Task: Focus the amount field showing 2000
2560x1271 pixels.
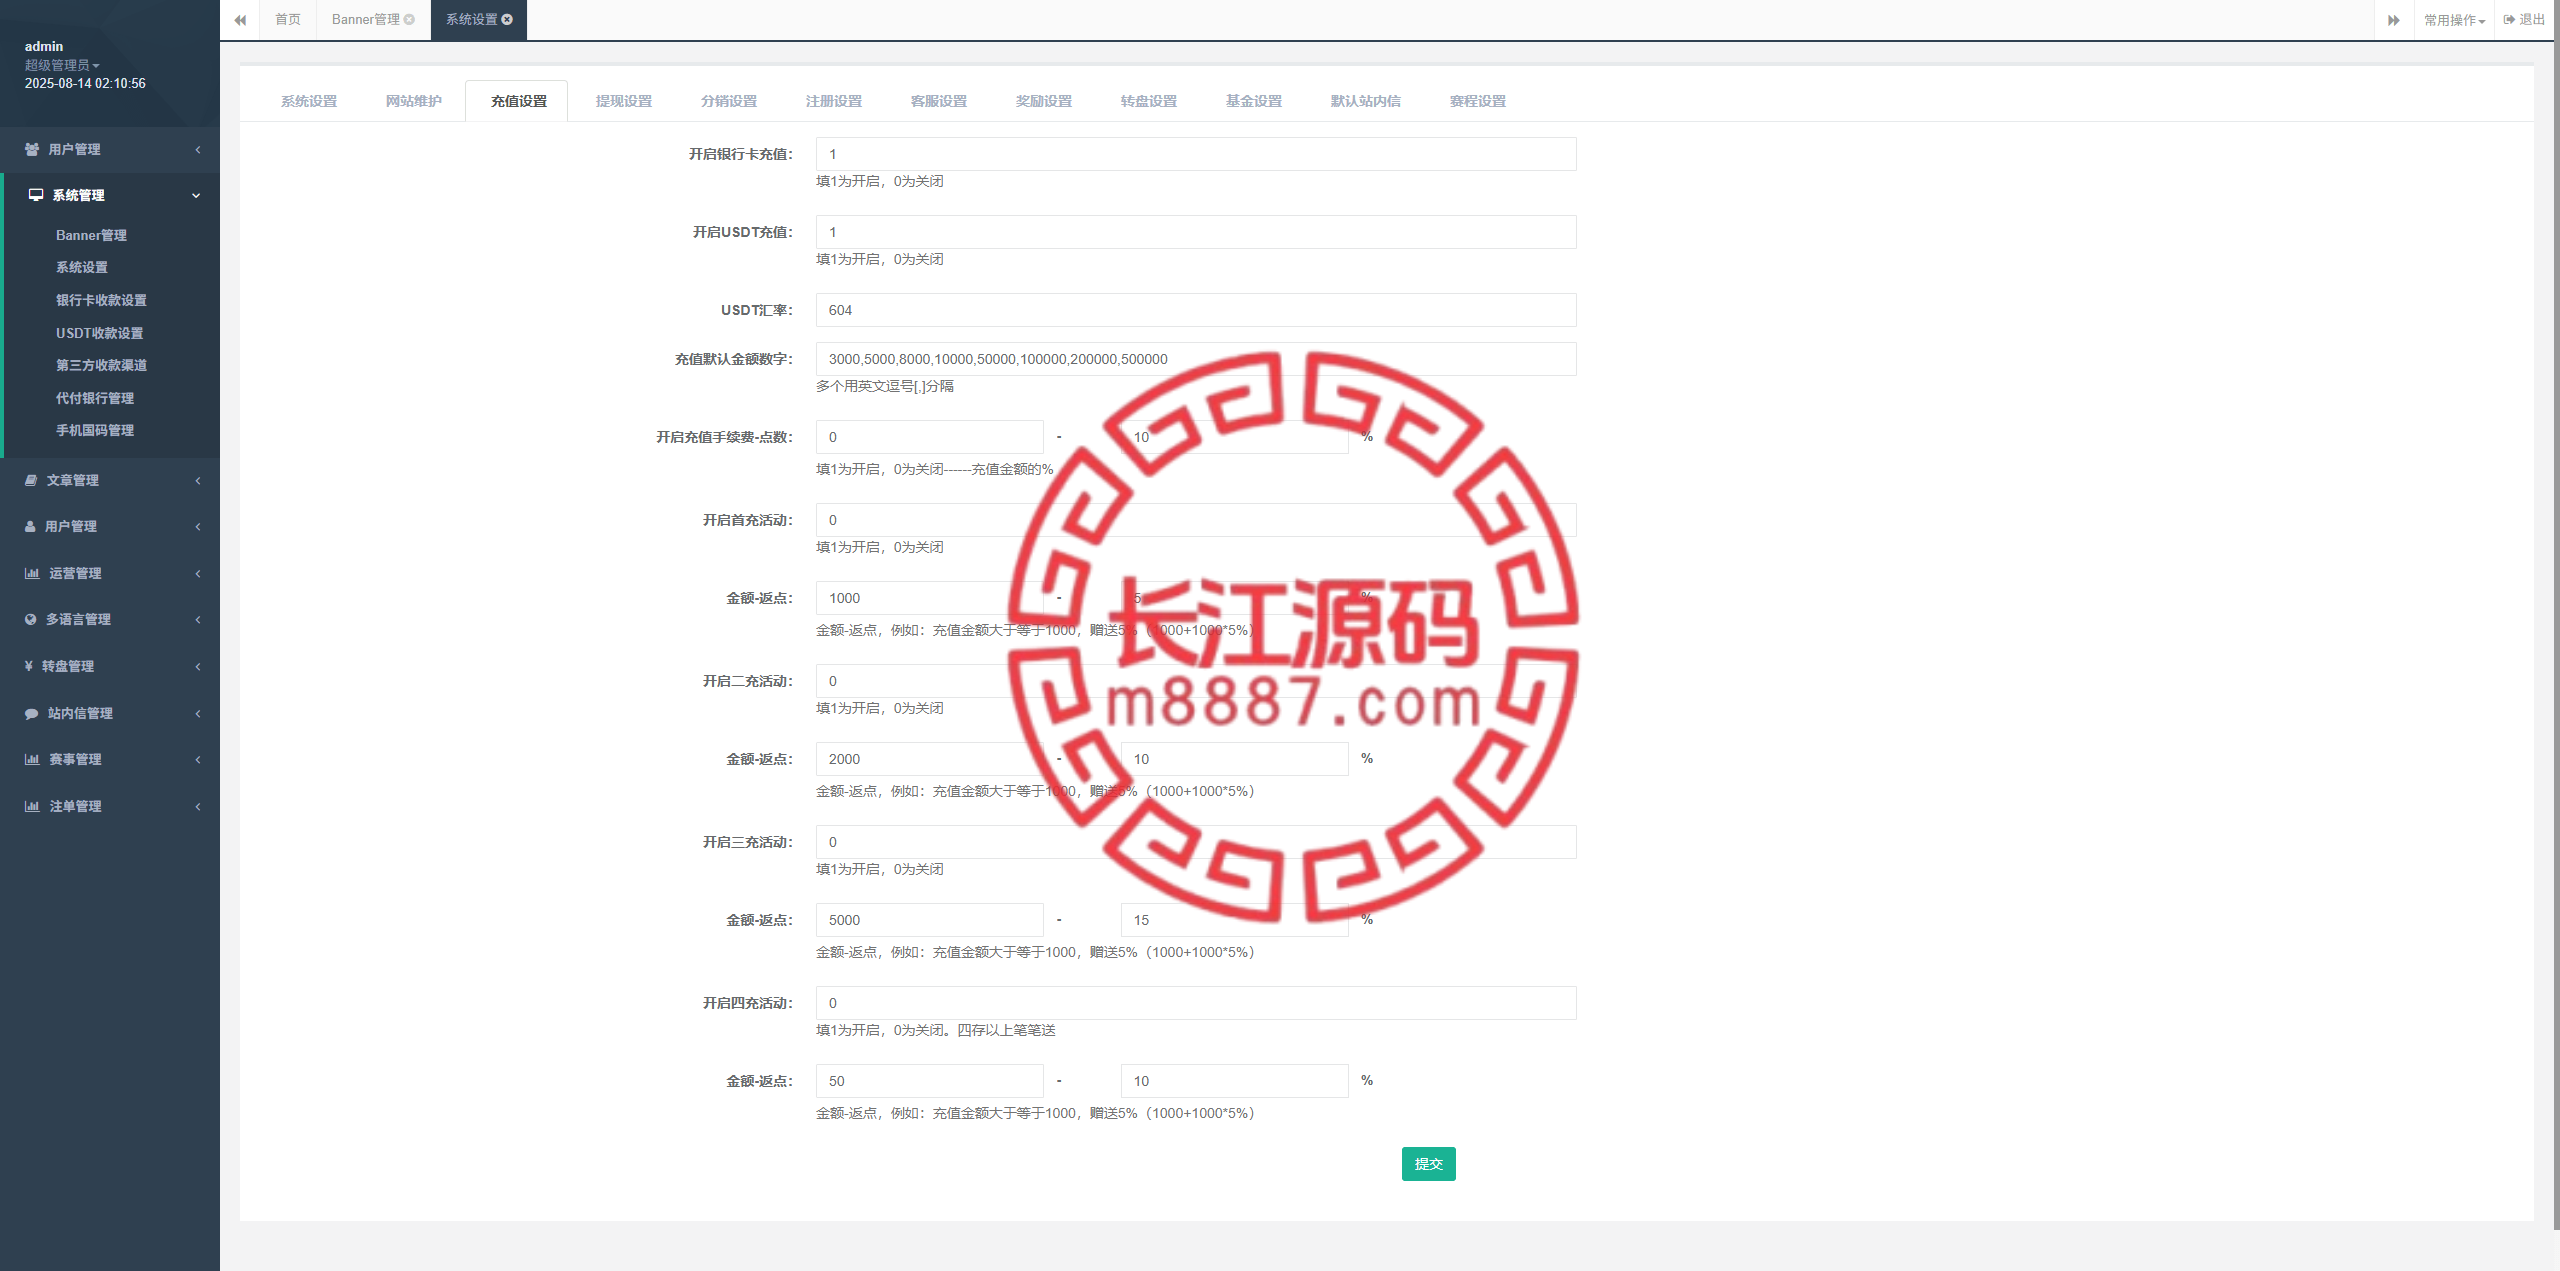Action: (x=930, y=759)
